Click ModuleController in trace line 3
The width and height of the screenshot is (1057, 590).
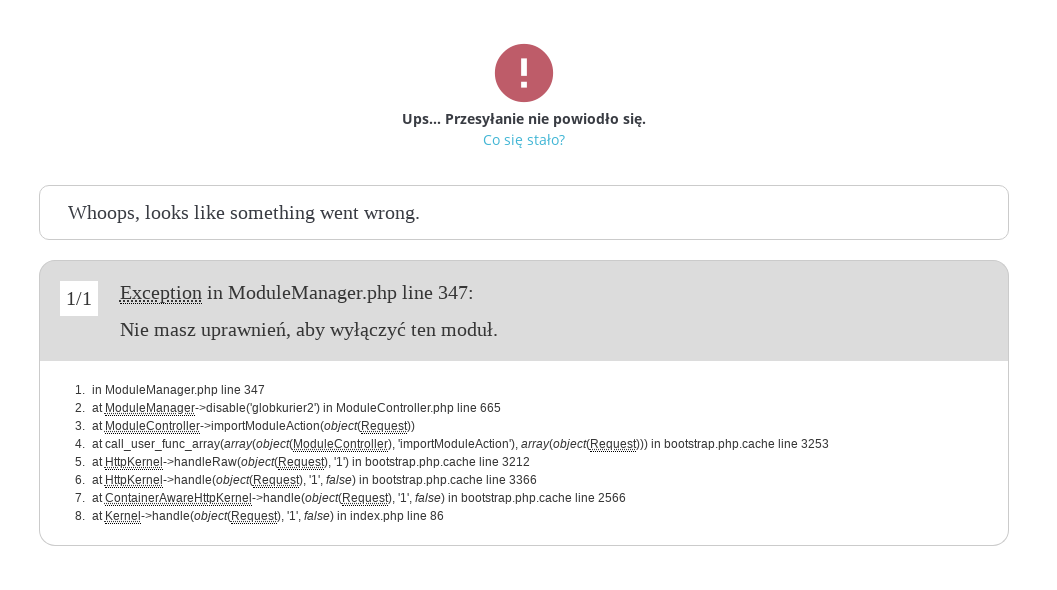152,426
